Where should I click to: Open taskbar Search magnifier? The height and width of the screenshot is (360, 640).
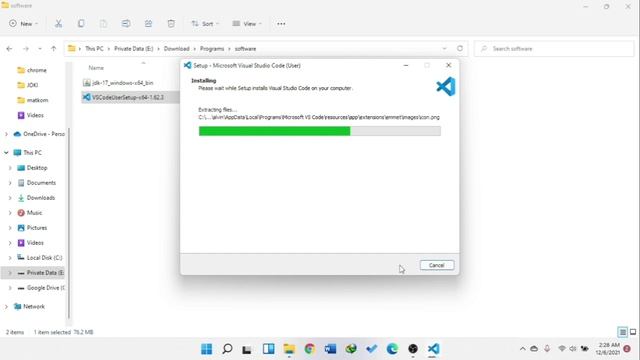(x=227, y=349)
